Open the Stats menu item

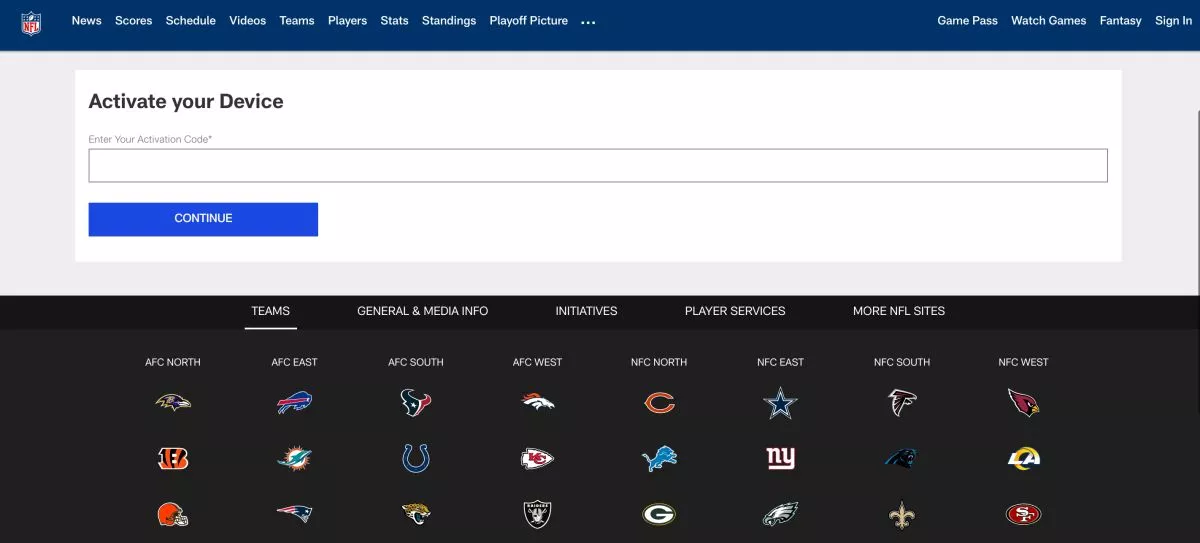click(394, 21)
